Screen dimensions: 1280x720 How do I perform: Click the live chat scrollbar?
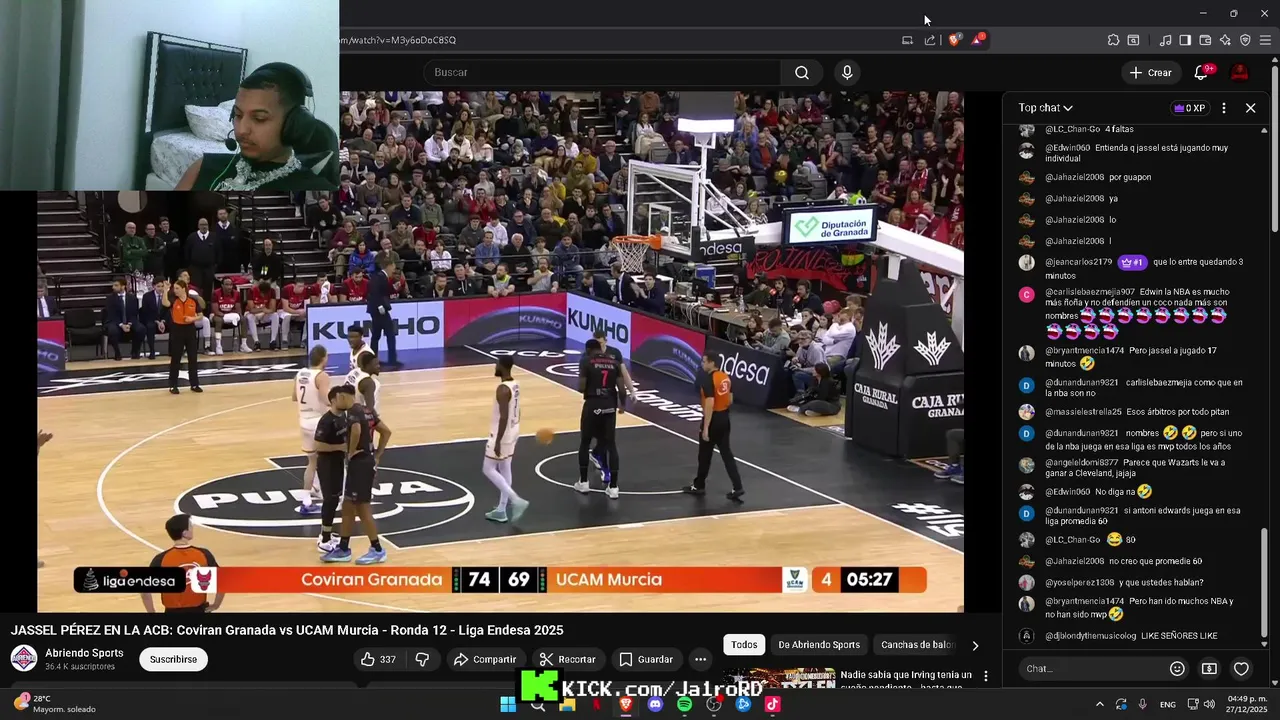point(1266,582)
